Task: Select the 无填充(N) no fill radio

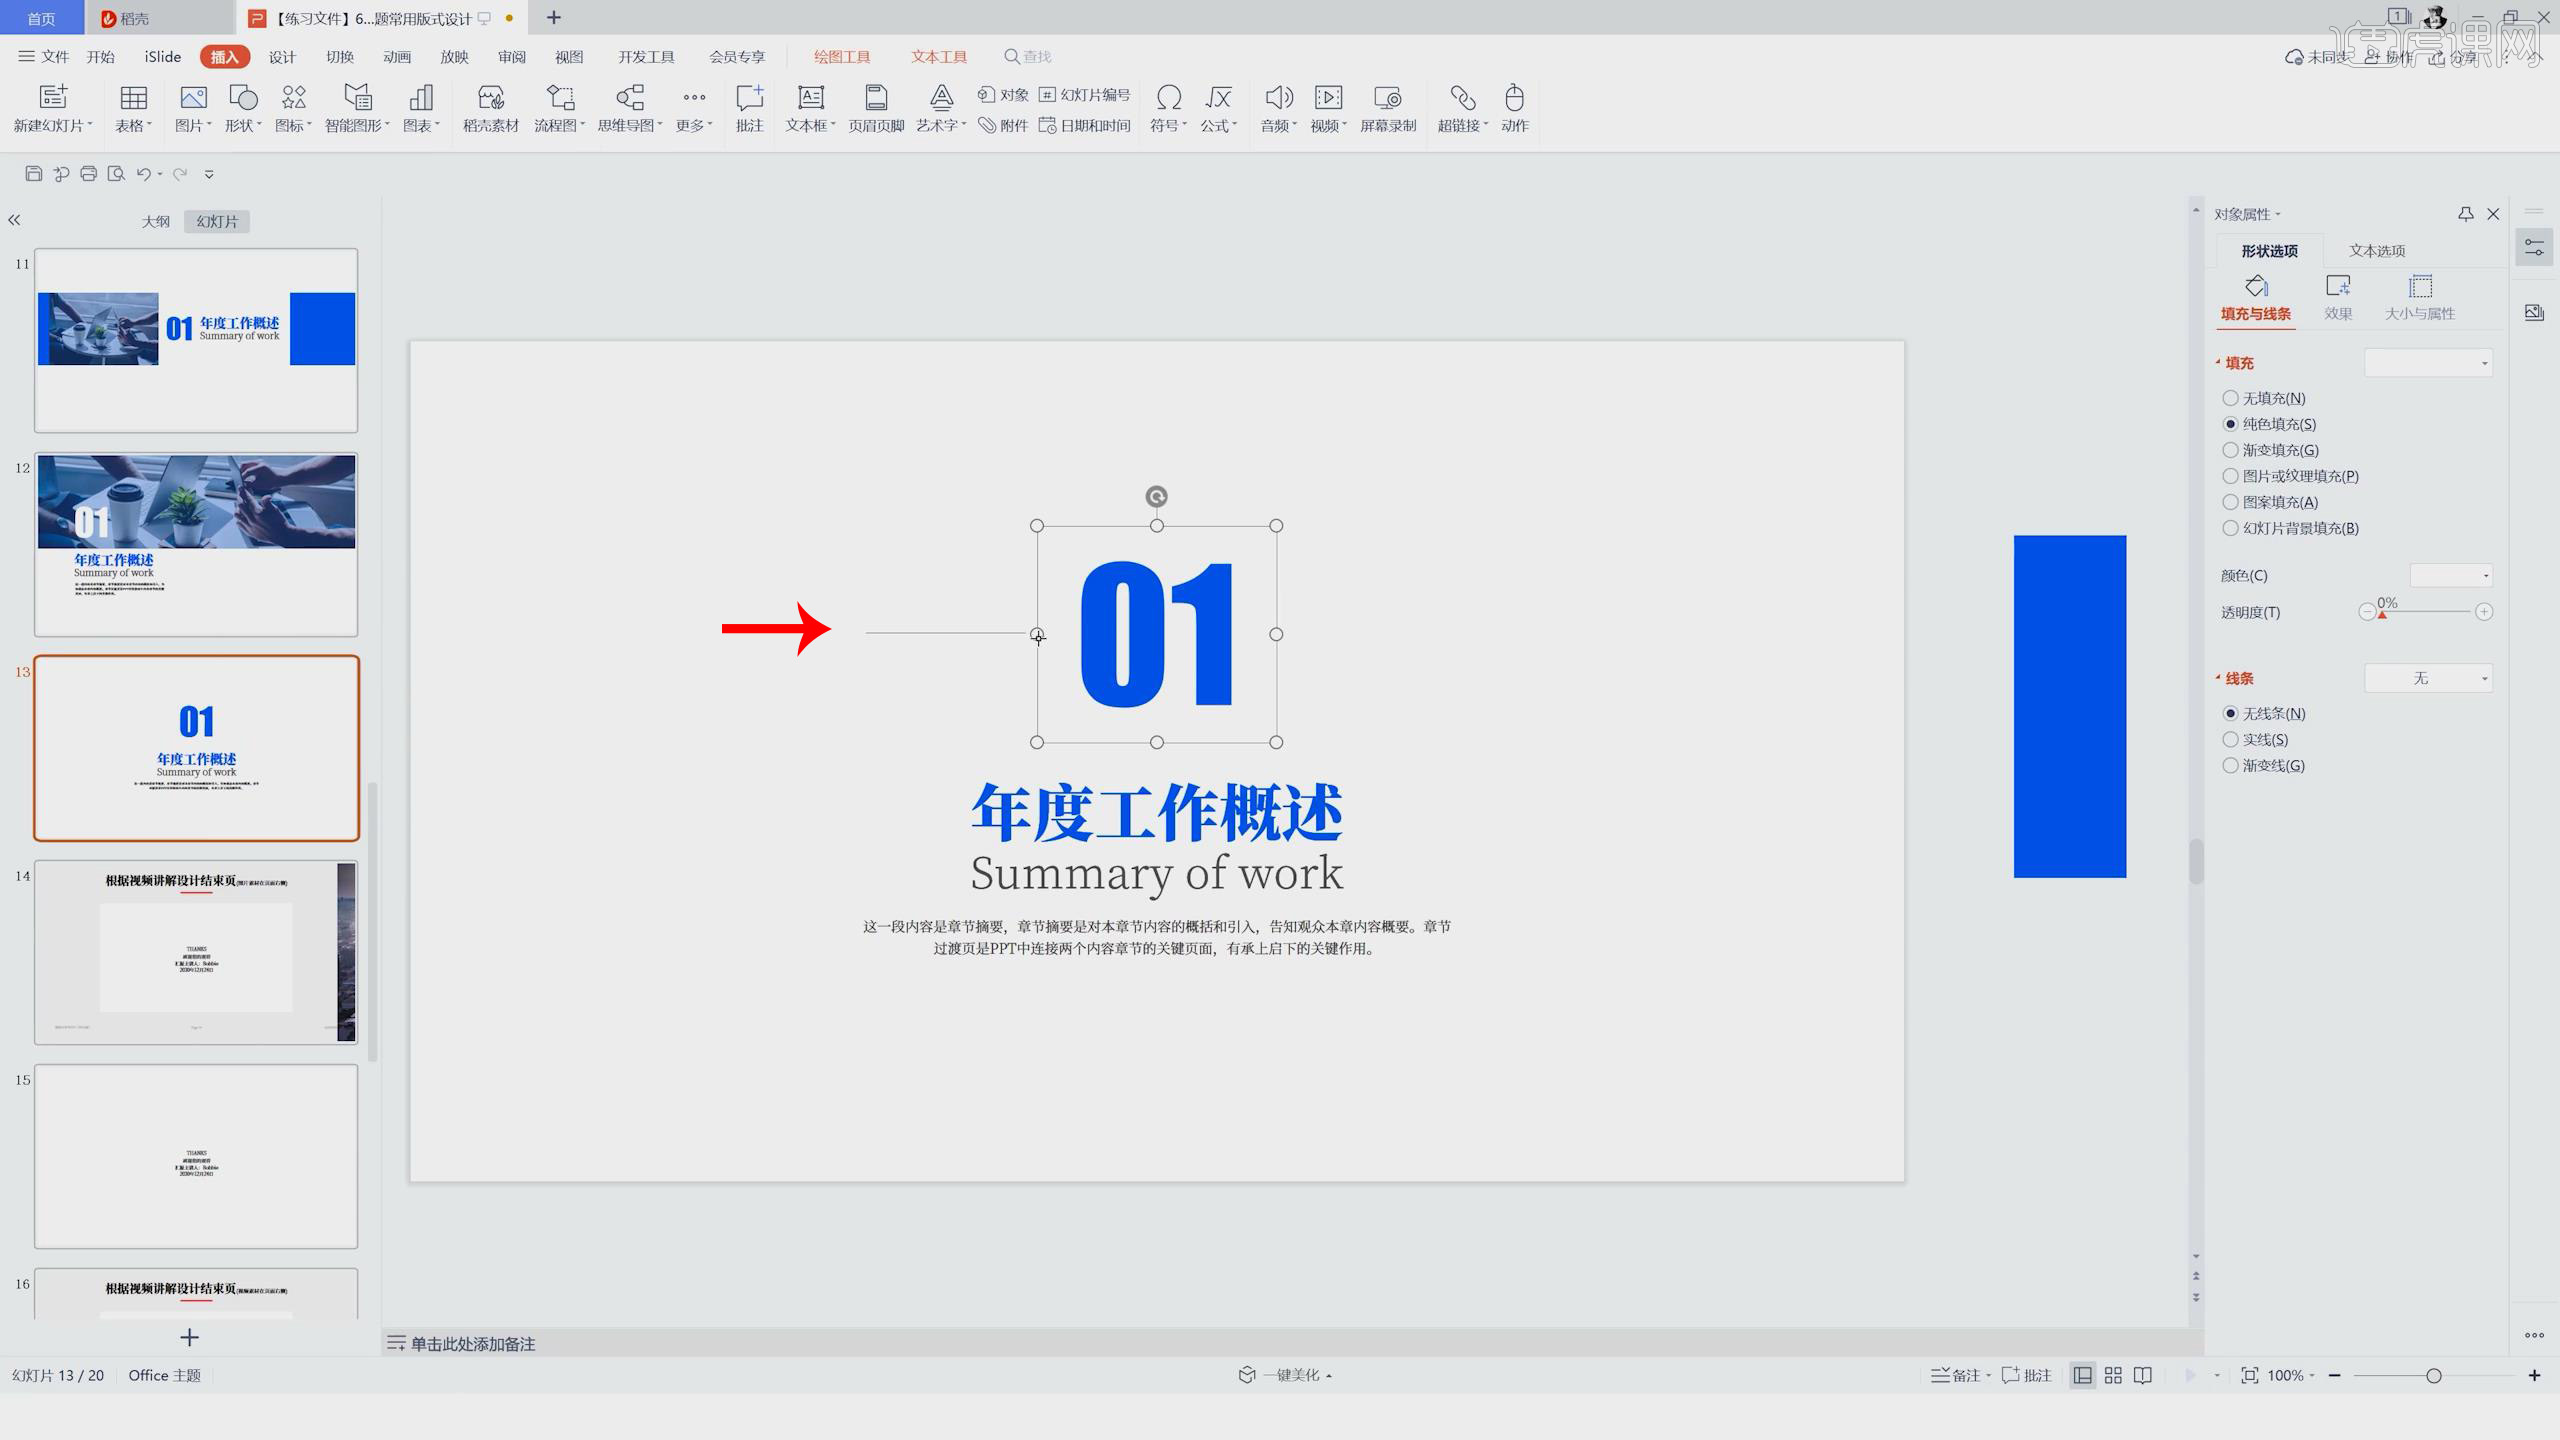Action: click(x=2230, y=398)
